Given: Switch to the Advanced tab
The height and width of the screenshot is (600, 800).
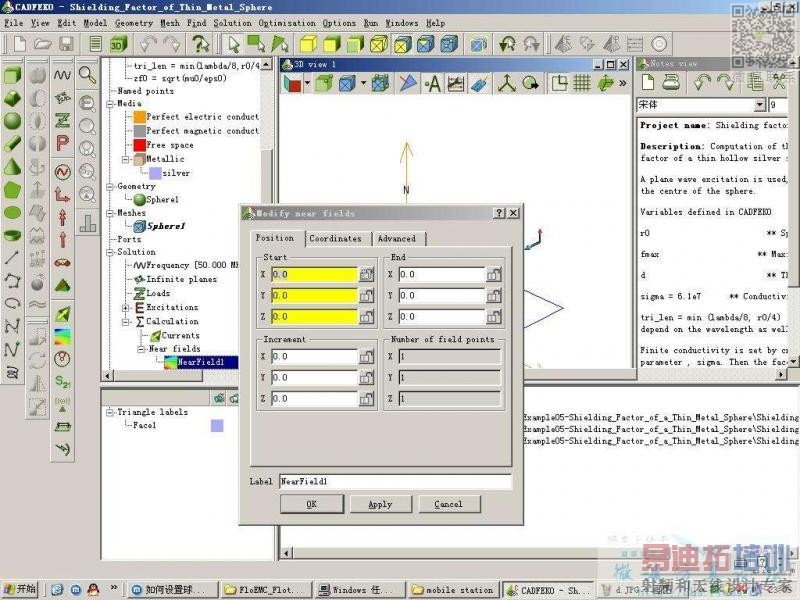Looking at the screenshot, I should (x=397, y=238).
